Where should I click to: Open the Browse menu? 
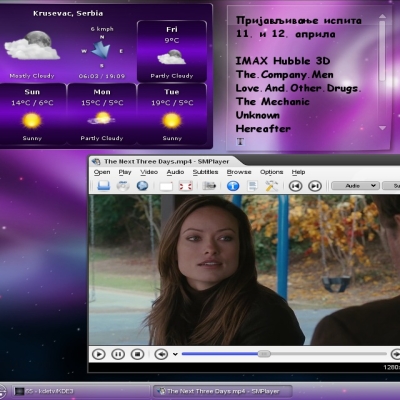pyautogui.click(x=239, y=172)
